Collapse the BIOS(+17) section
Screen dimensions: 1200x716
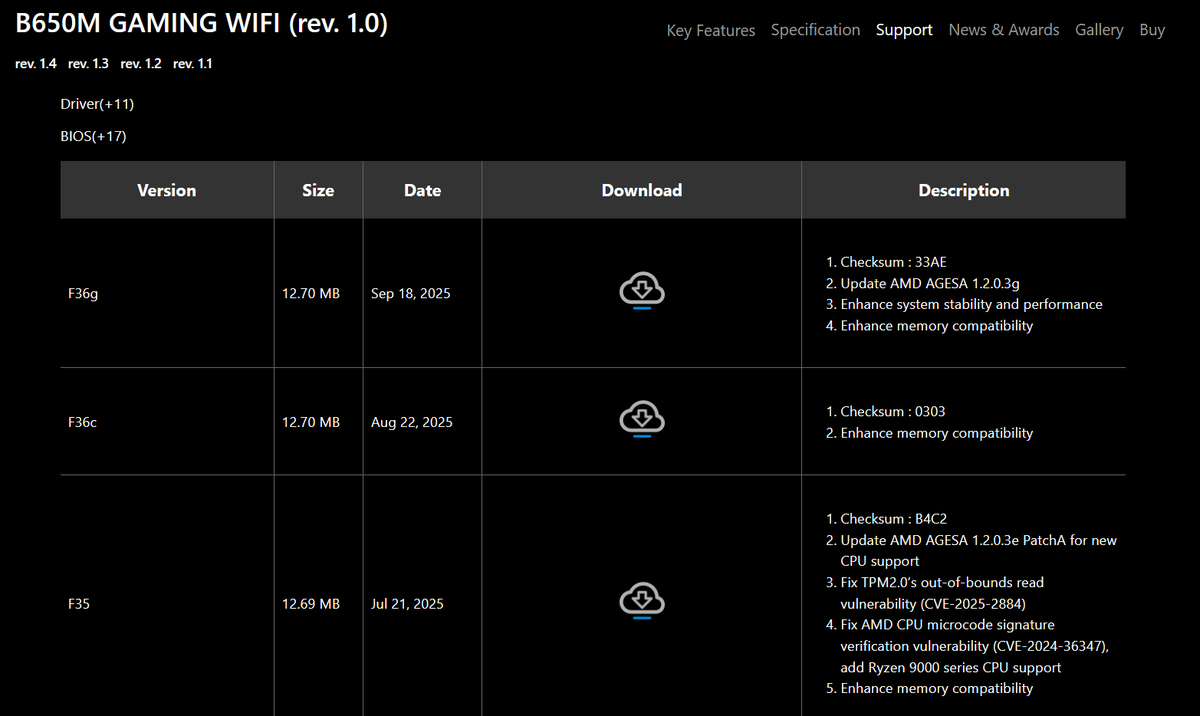93,136
